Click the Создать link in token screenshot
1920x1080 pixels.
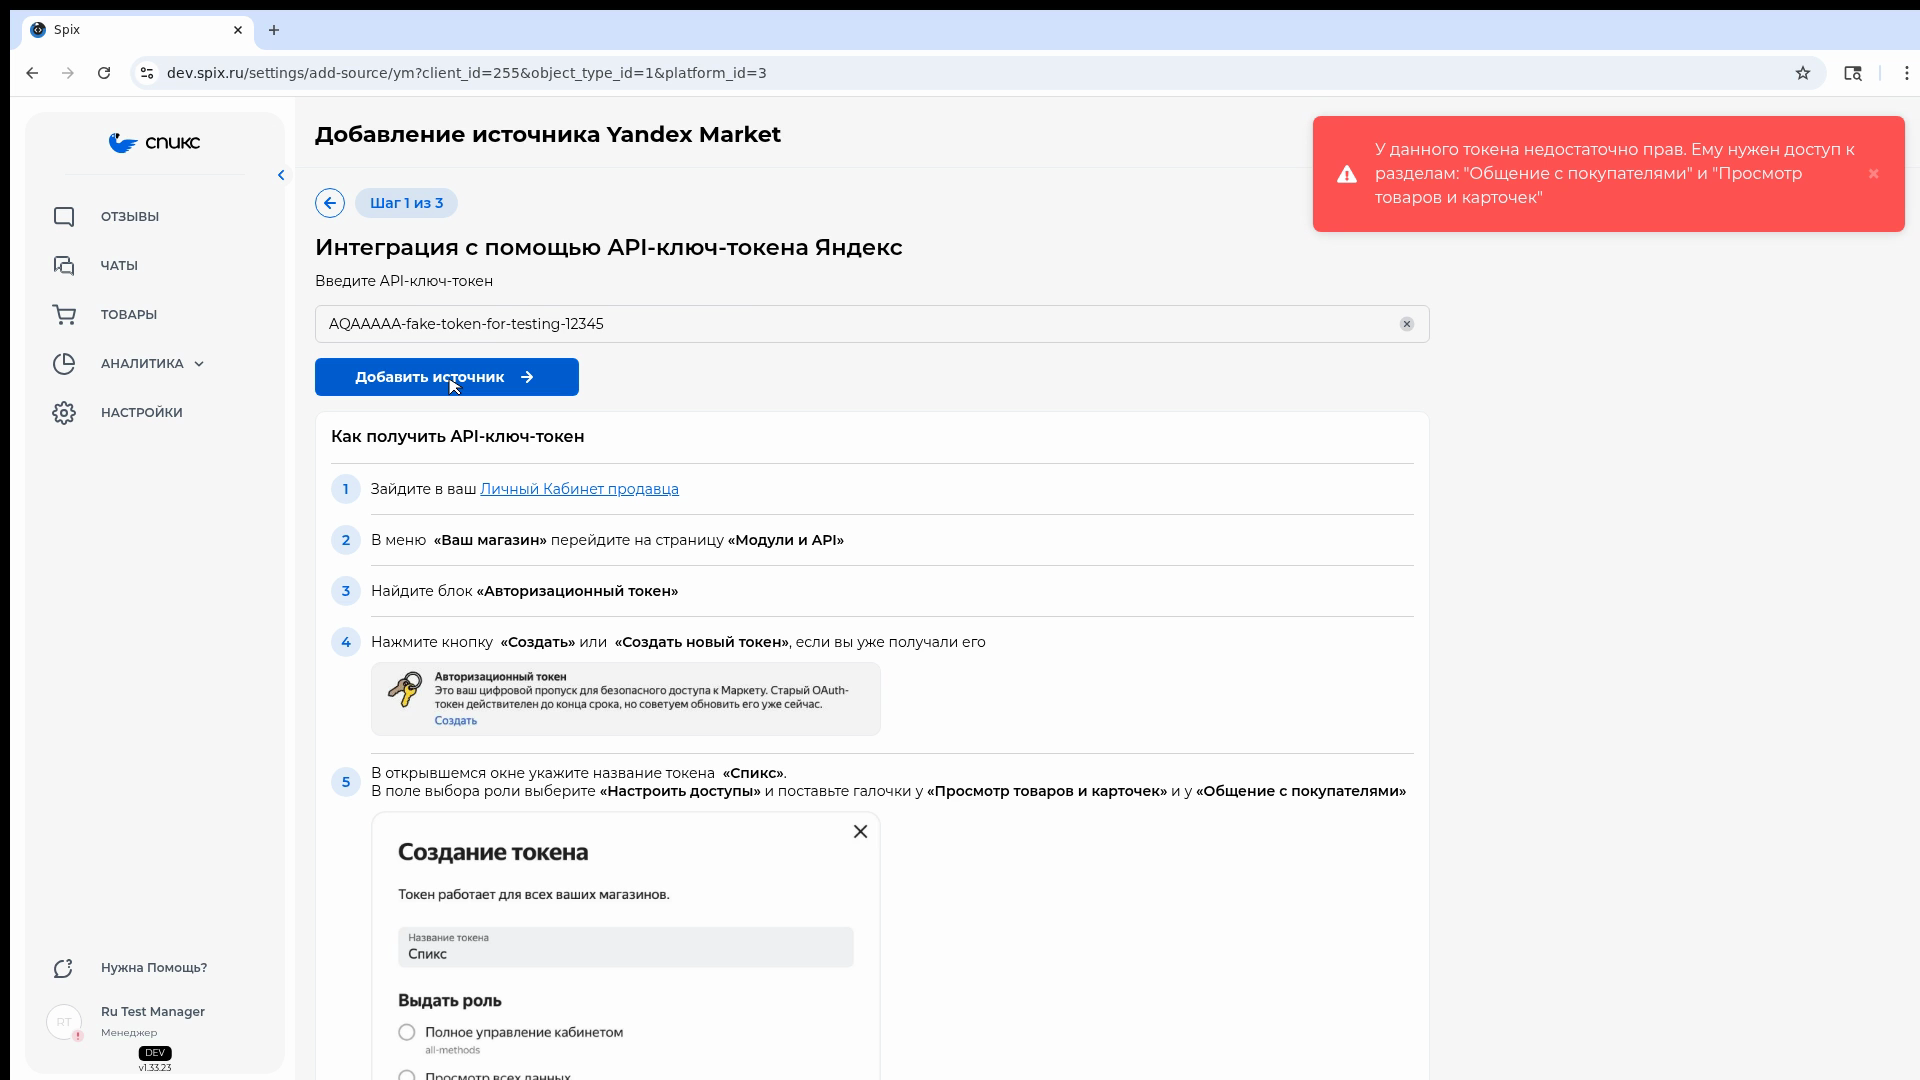pos(455,721)
